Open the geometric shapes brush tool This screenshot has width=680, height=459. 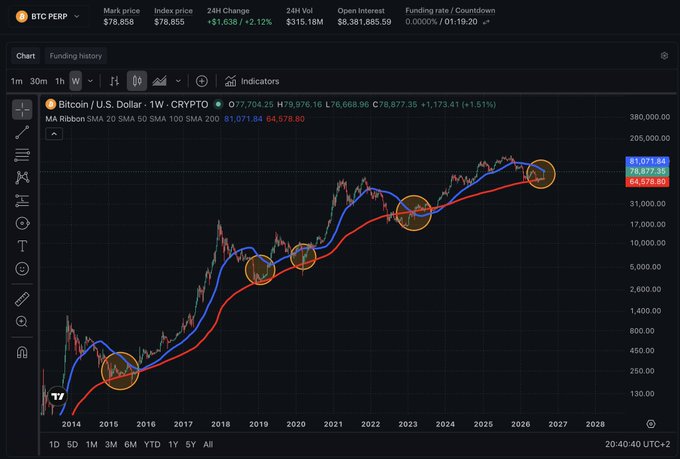pyautogui.click(x=22, y=223)
